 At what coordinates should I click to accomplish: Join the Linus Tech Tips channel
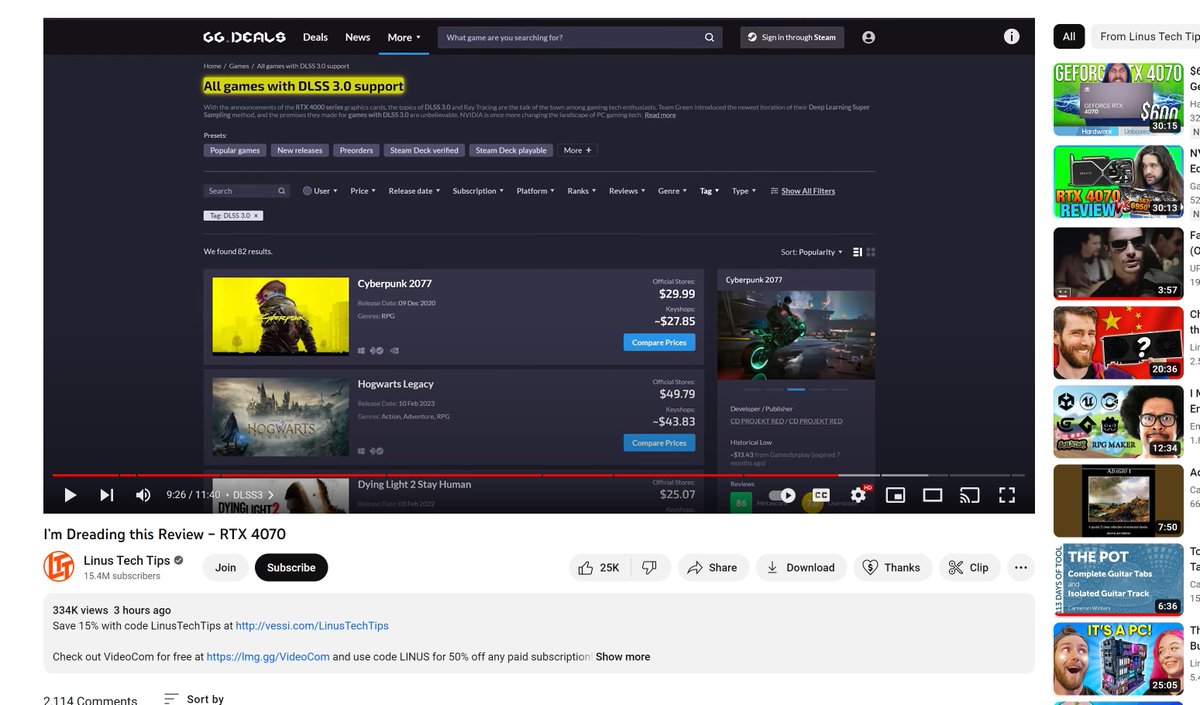(x=226, y=567)
